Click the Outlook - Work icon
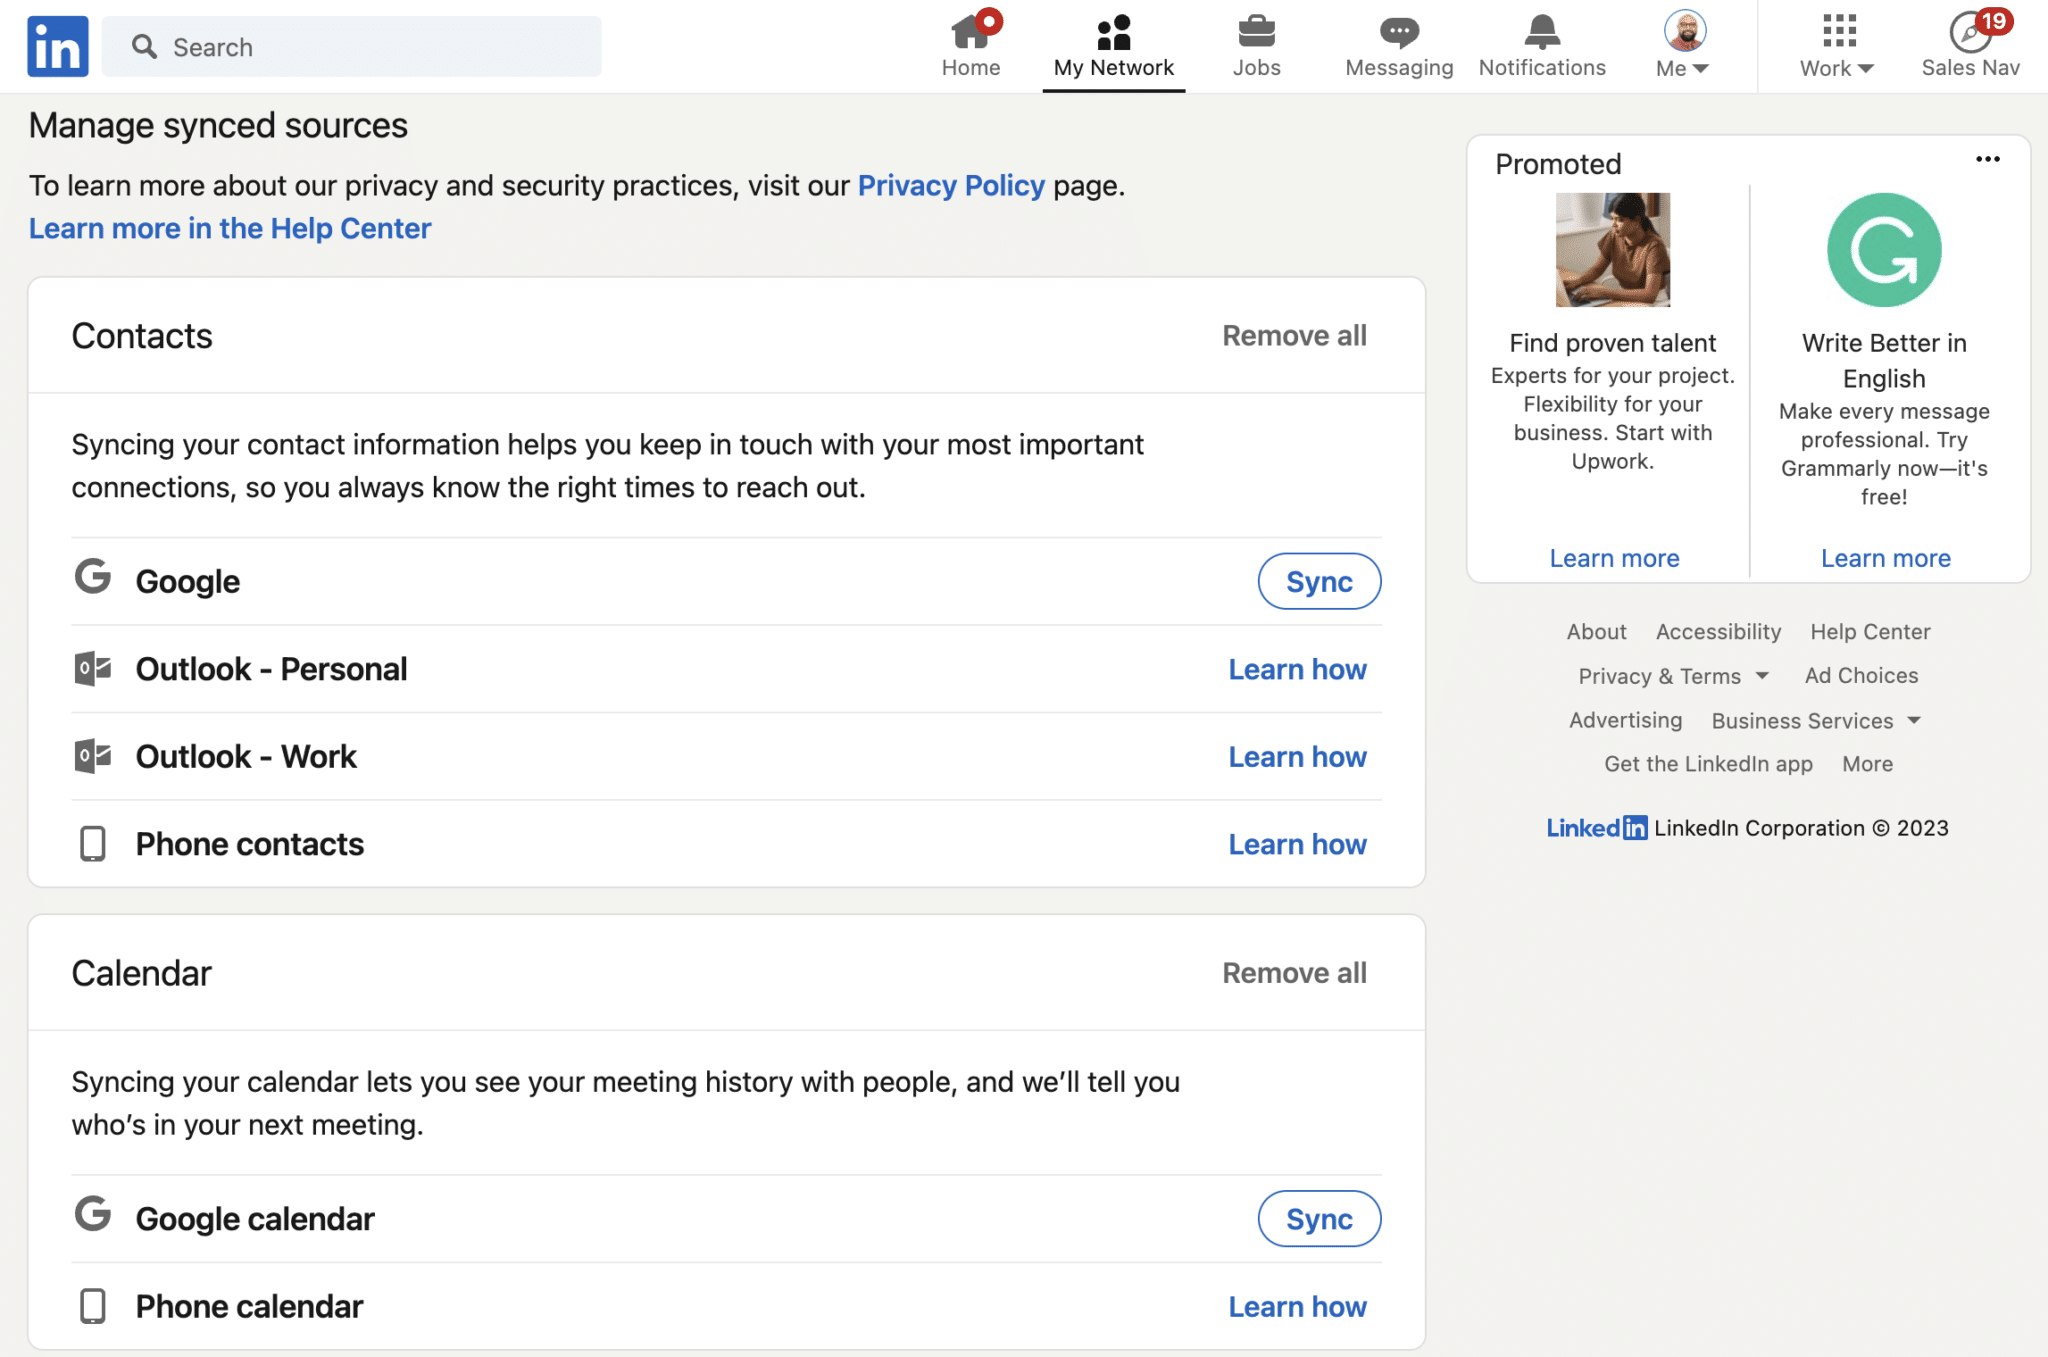Screen dimensions: 2048x1357 93,755
